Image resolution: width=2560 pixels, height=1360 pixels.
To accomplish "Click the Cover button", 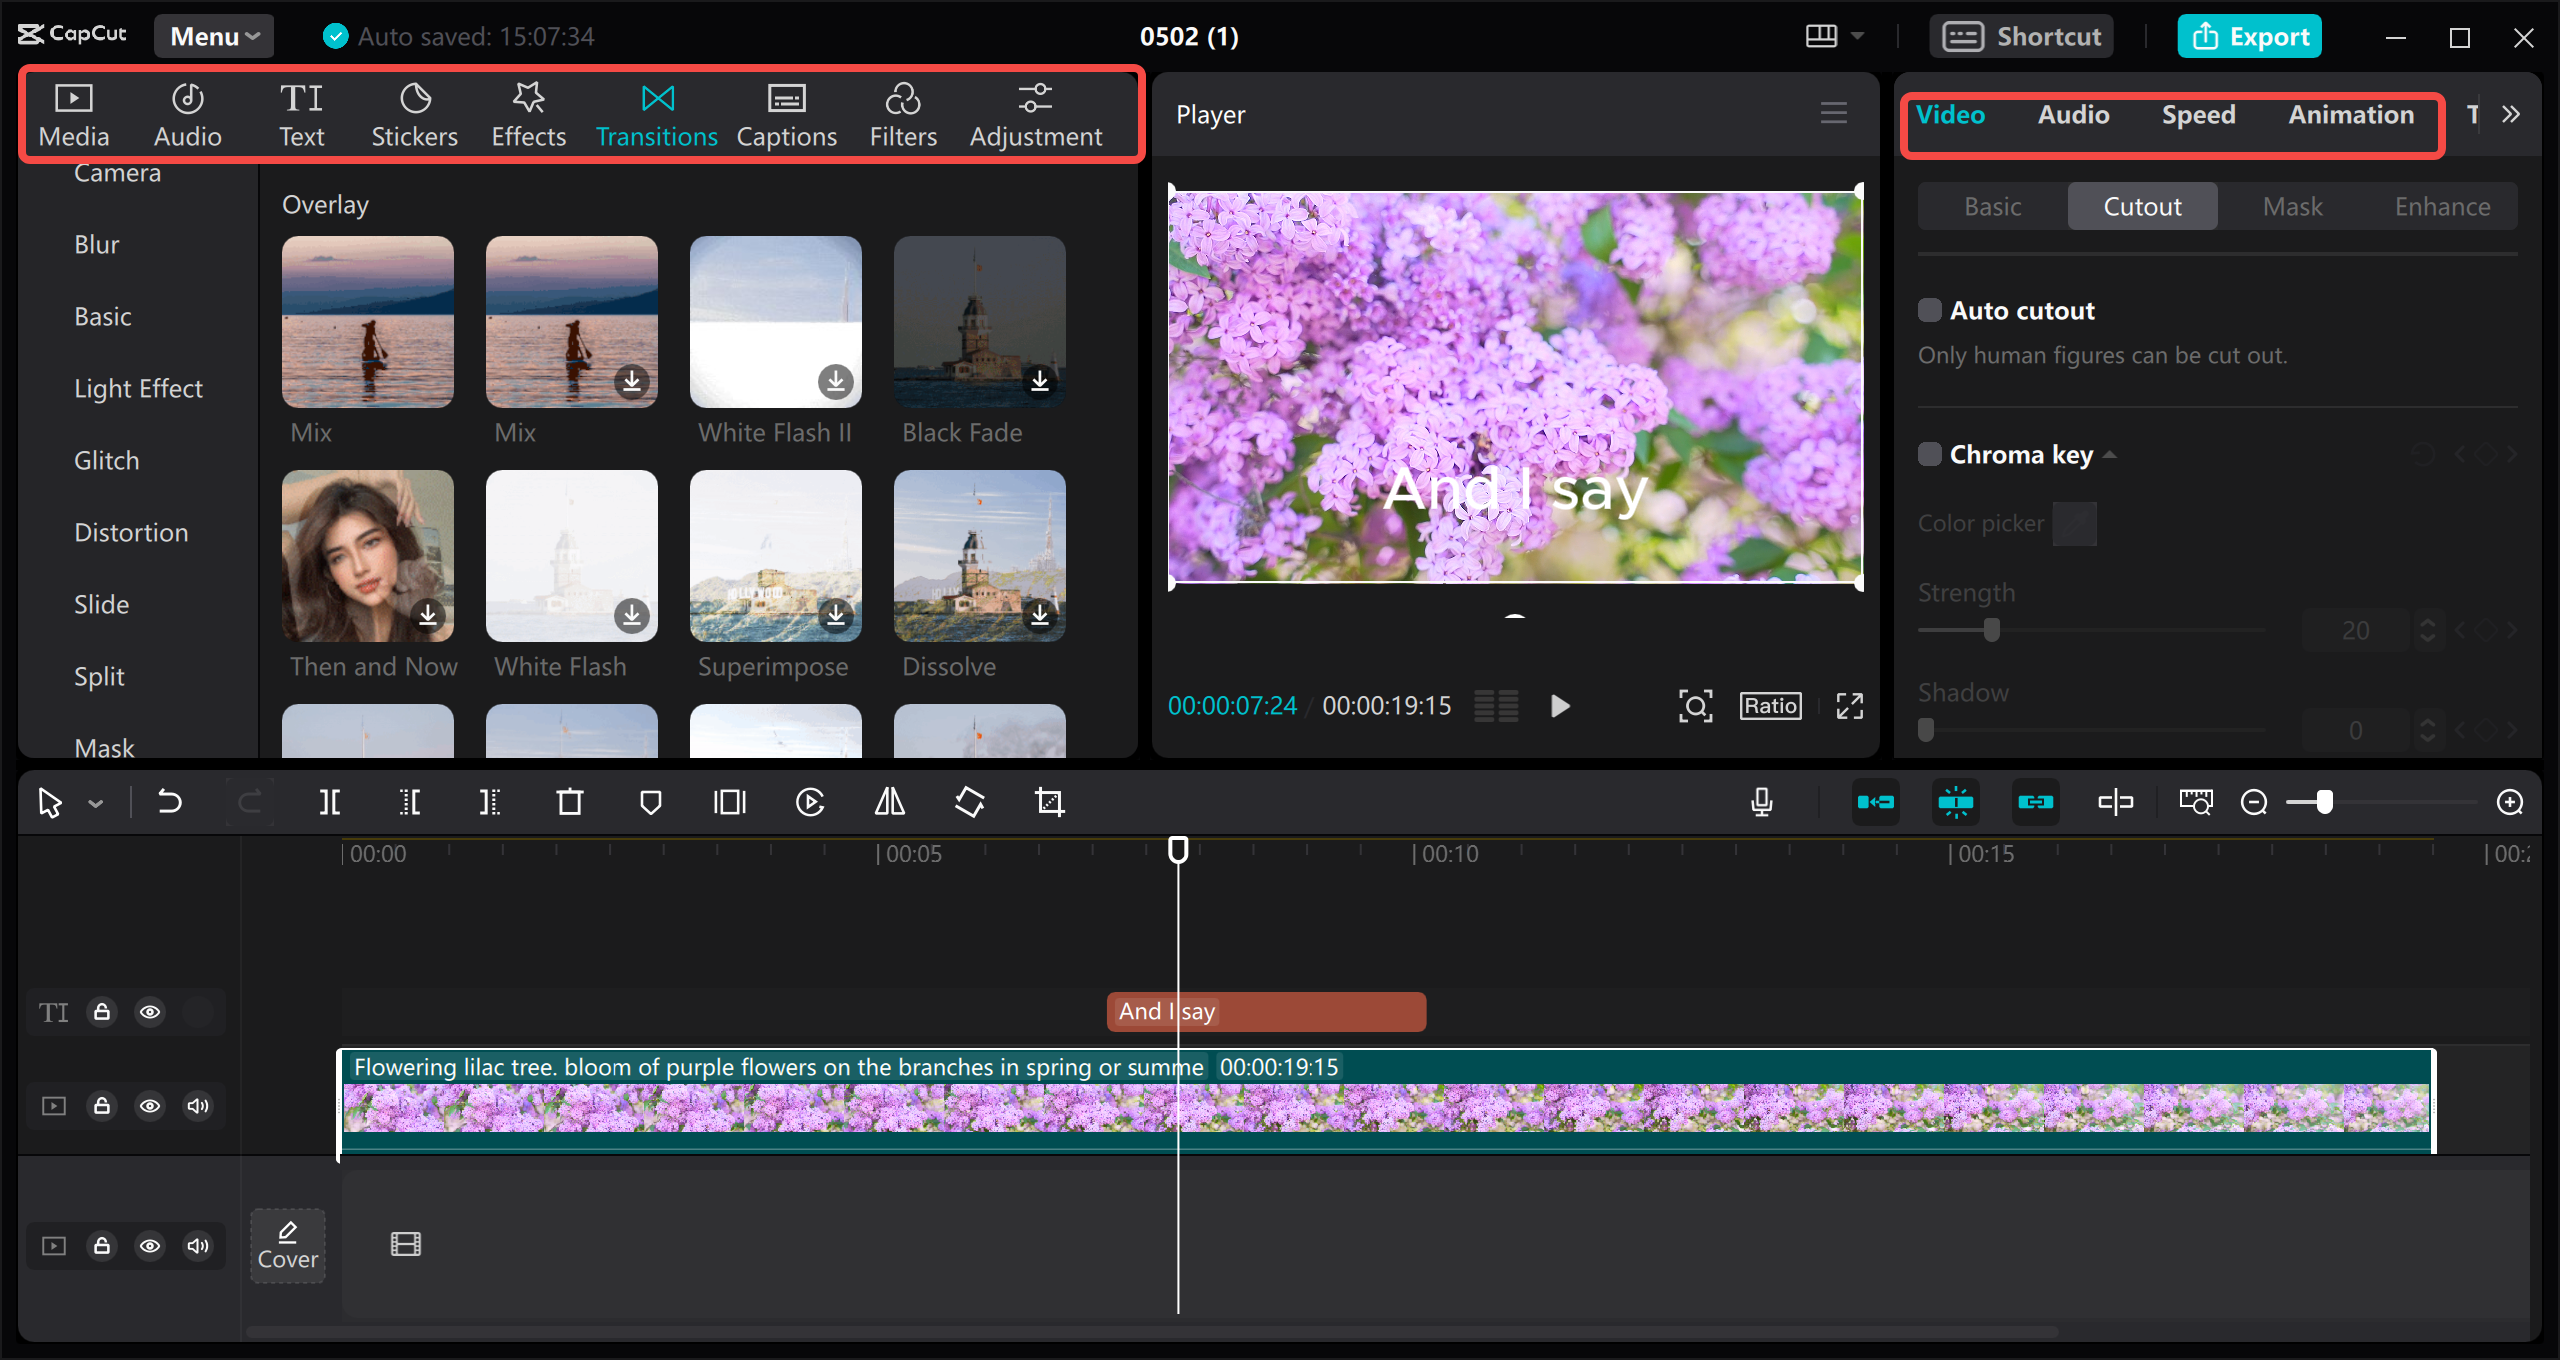I will (288, 1246).
